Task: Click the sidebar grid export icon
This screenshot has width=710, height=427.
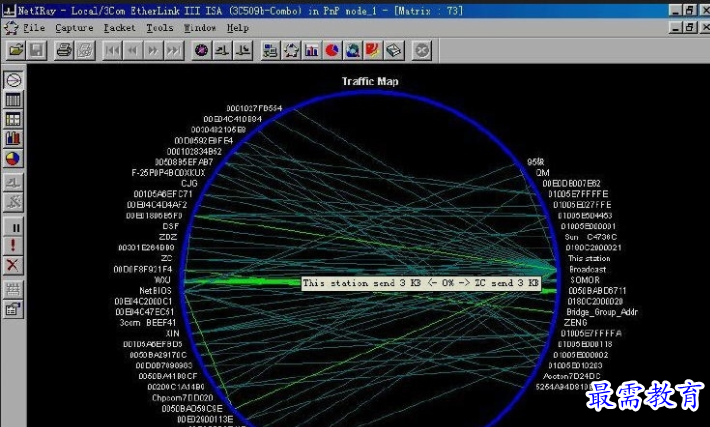Action: [x=14, y=290]
